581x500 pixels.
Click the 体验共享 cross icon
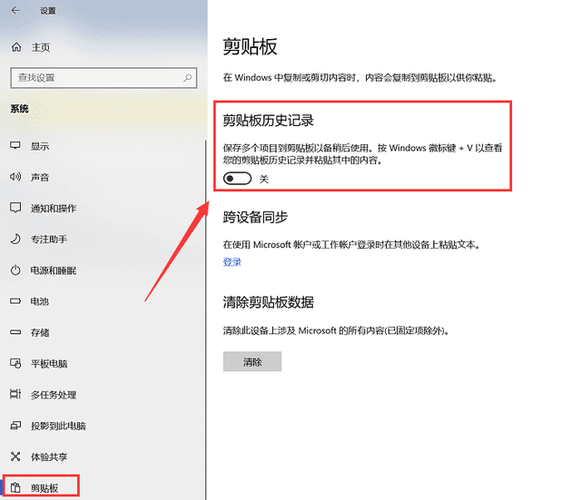15,456
